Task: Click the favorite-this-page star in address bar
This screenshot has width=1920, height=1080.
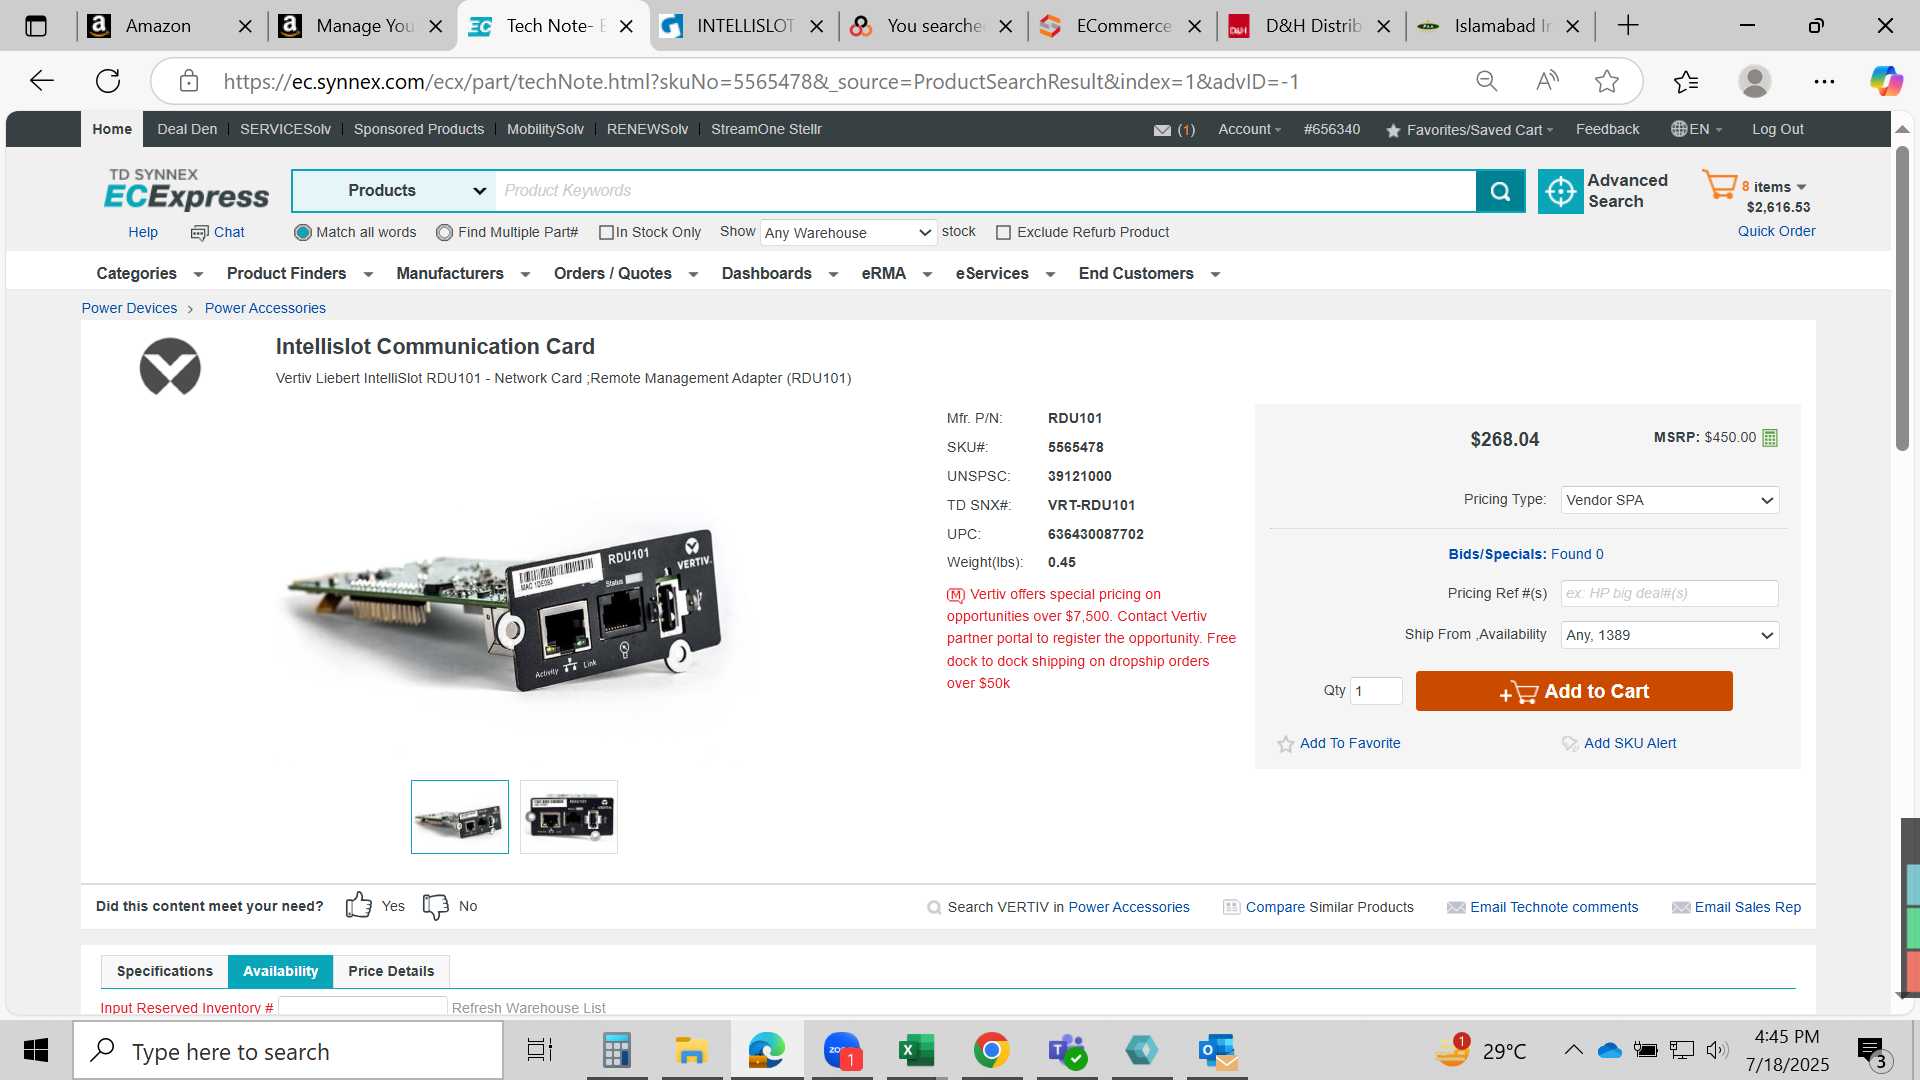Action: (x=1607, y=81)
